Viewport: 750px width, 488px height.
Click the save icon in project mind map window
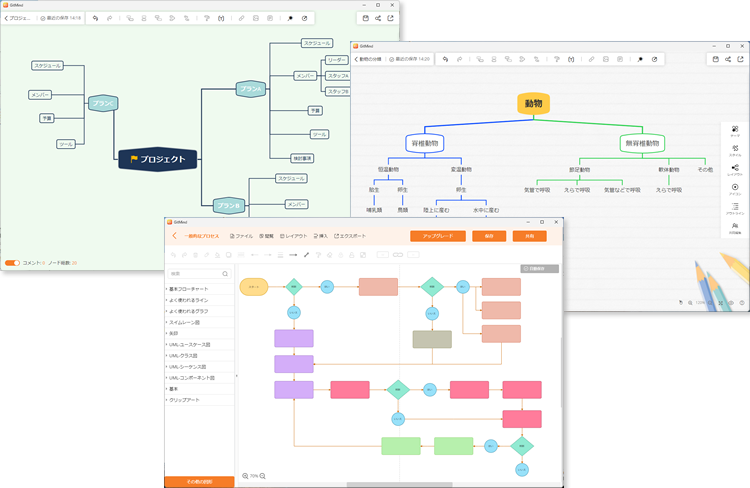tap(364, 18)
